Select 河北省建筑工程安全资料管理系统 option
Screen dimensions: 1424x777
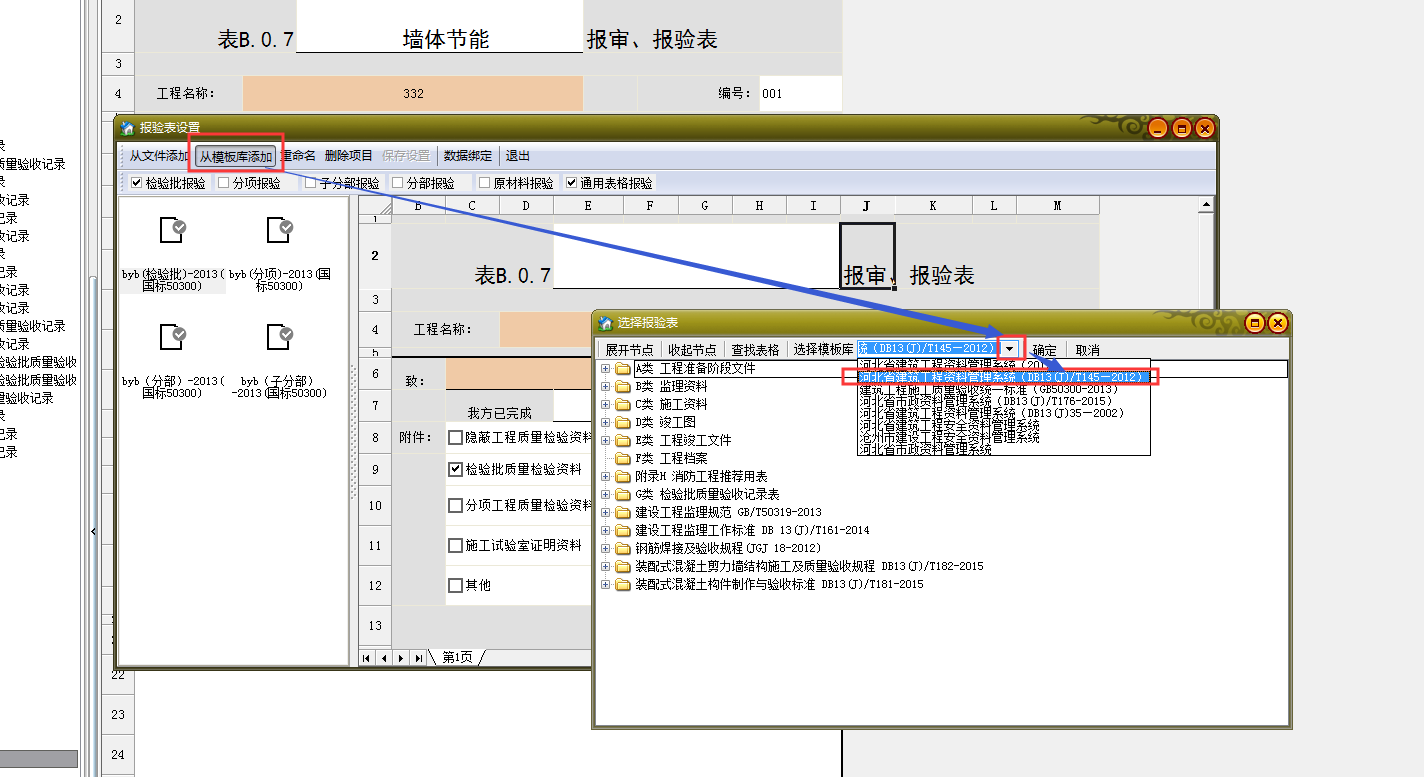(1004, 425)
